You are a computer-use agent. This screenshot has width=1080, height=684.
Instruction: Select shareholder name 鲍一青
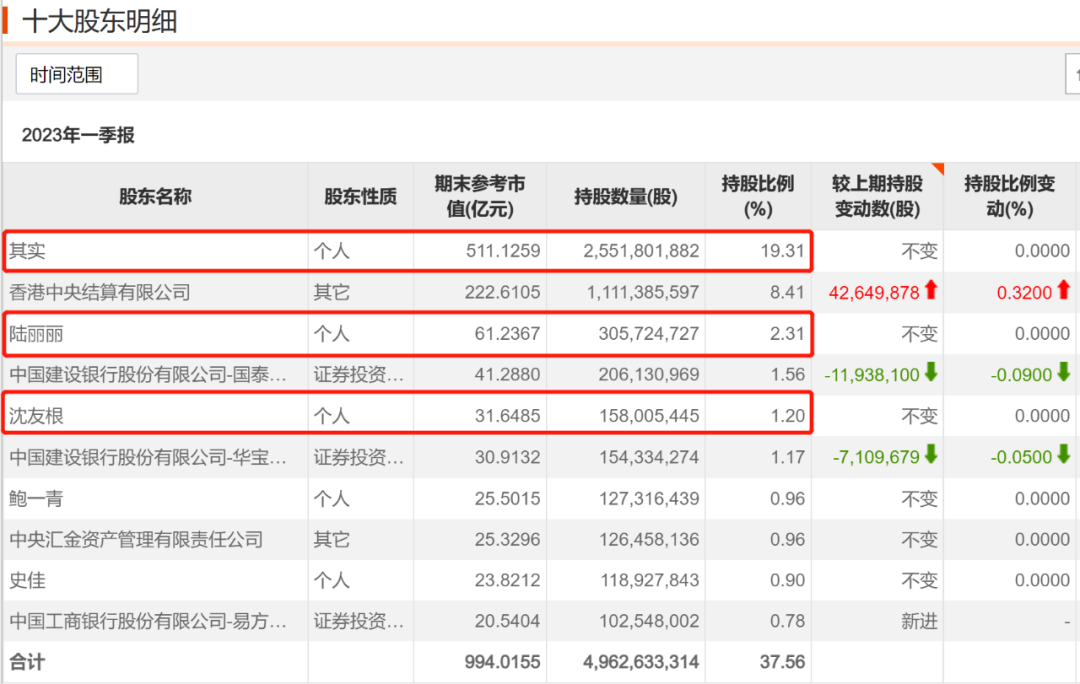37,498
